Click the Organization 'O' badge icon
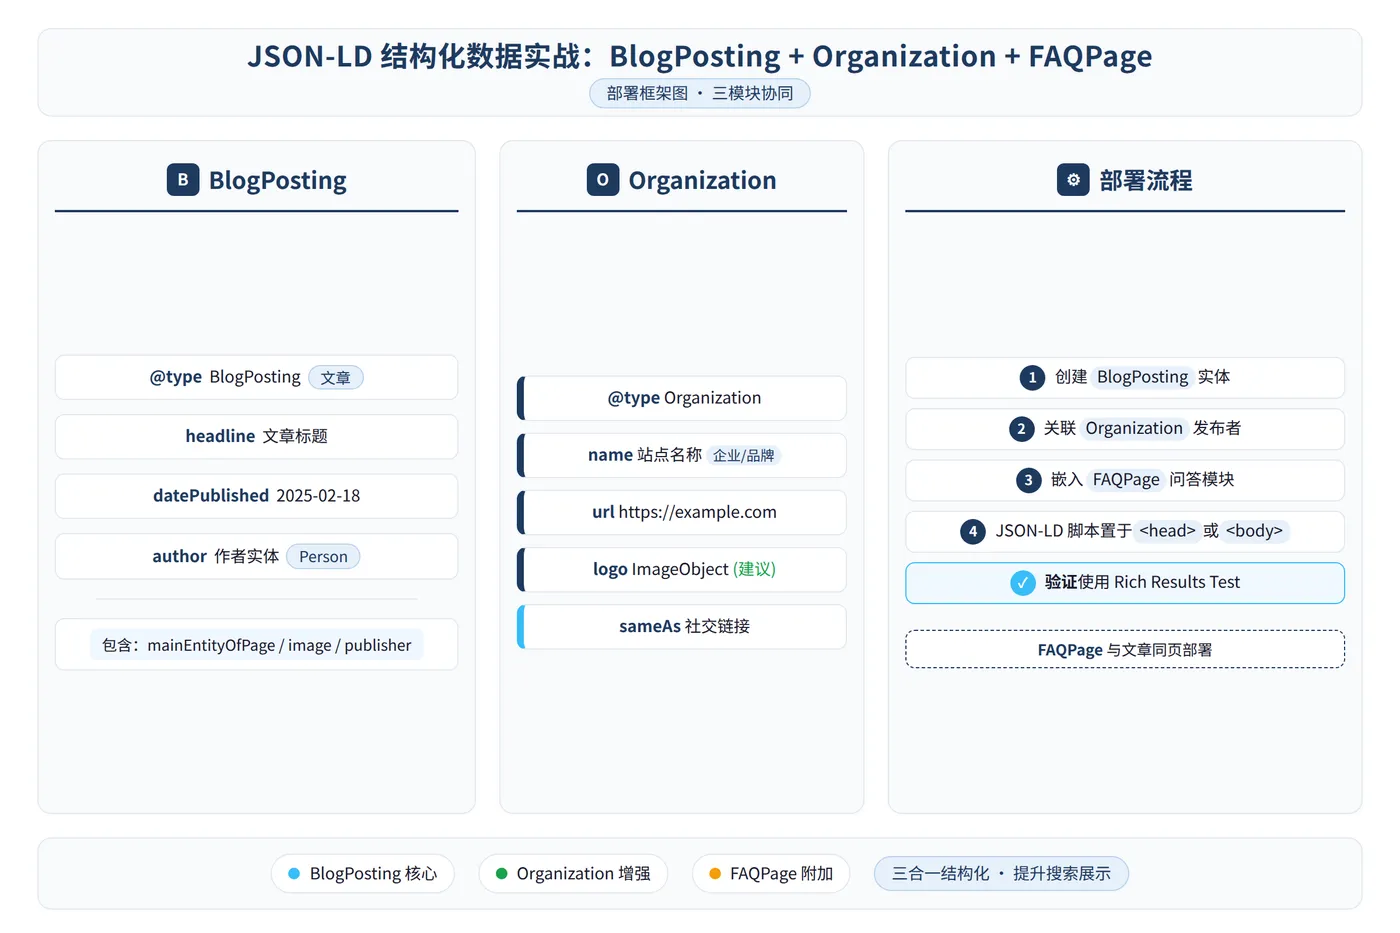Image resolution: width=1400 pixels, height=933 pixels. click(603, 180)
